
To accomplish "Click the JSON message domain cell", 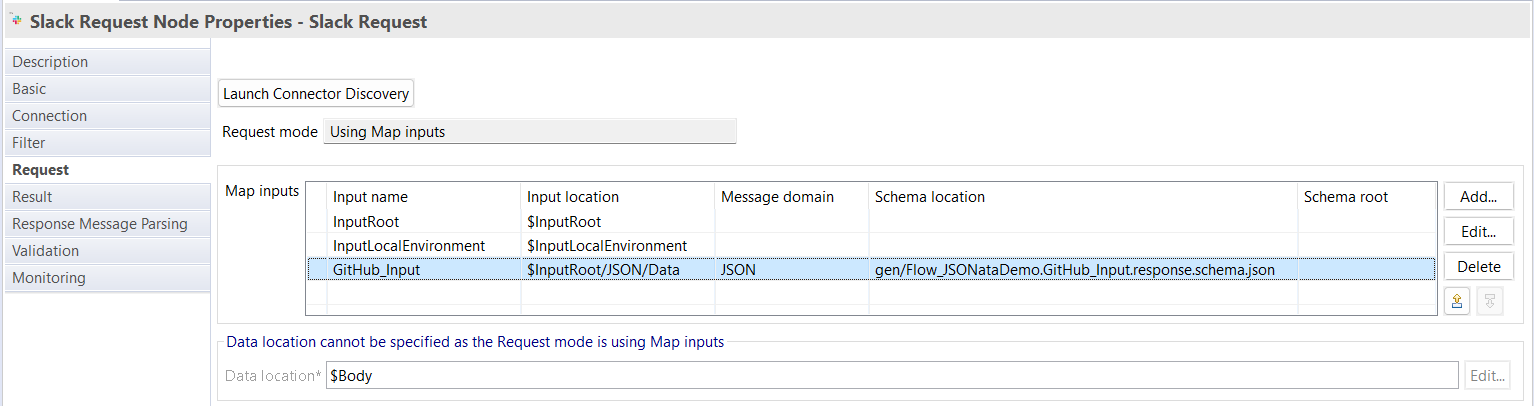I will tap(738, 269).
